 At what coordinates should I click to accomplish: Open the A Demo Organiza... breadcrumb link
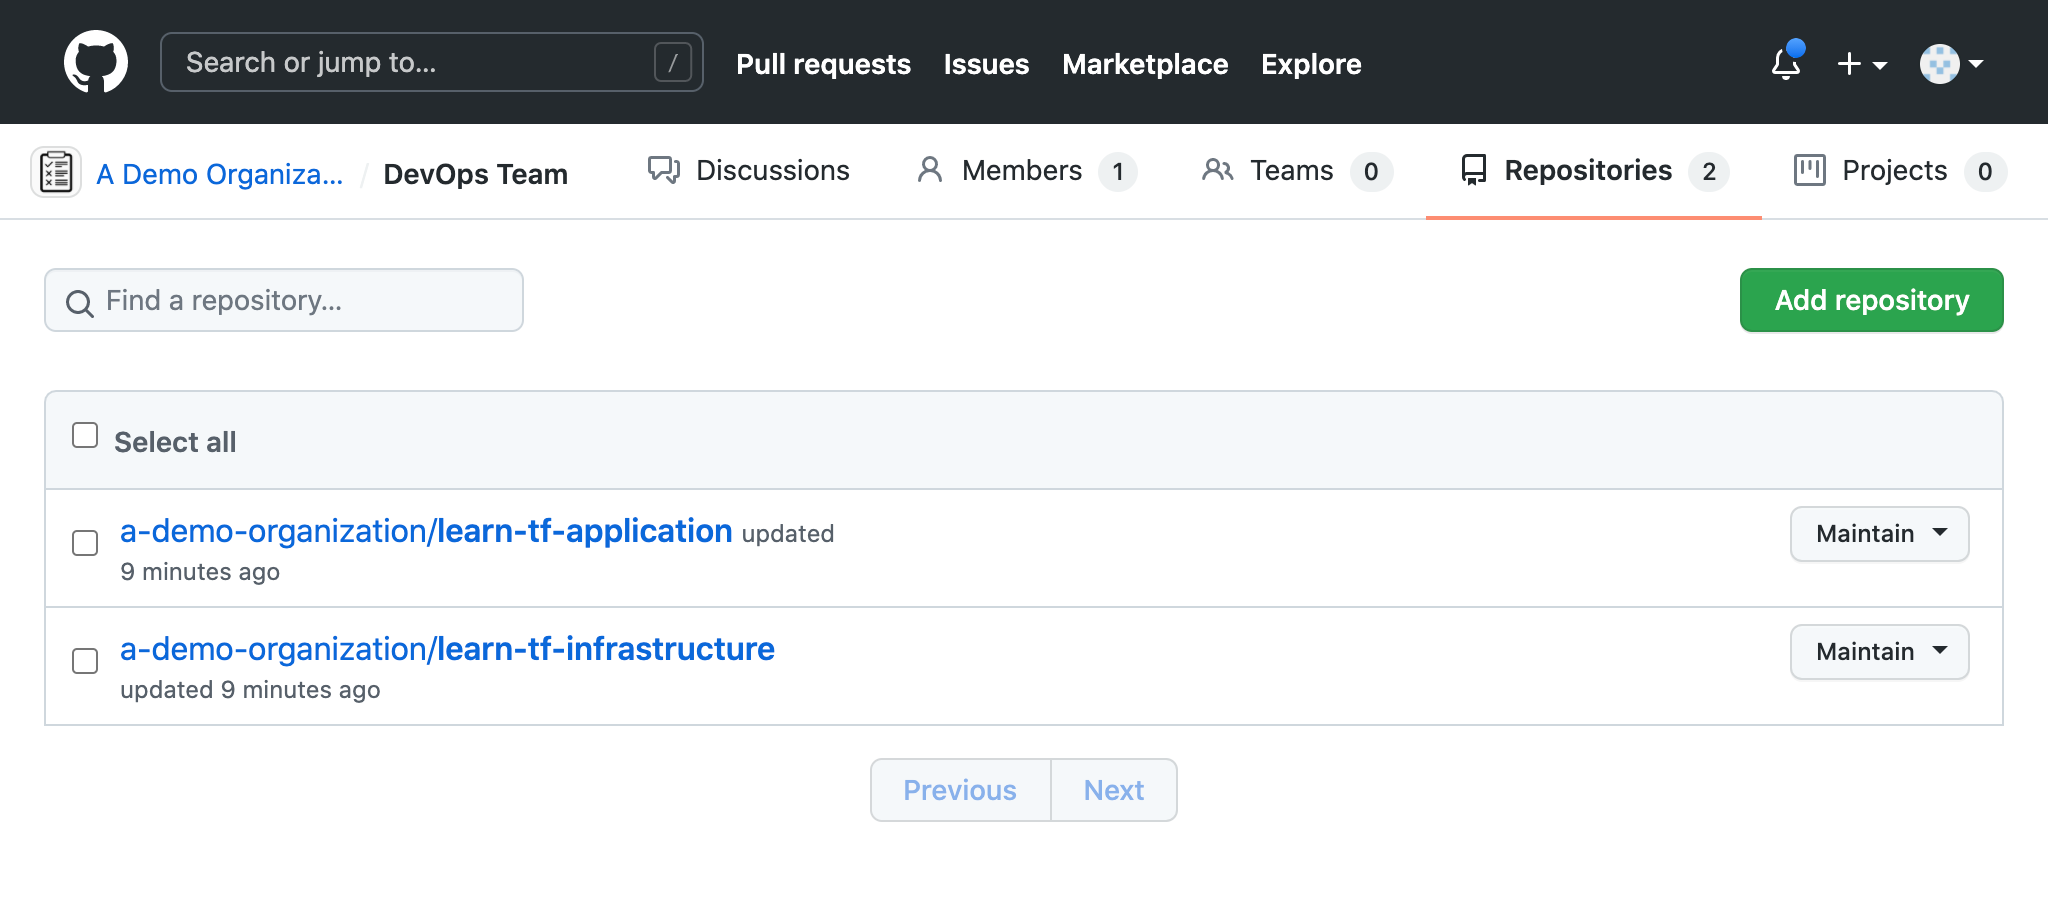click(x=220, y=174)
